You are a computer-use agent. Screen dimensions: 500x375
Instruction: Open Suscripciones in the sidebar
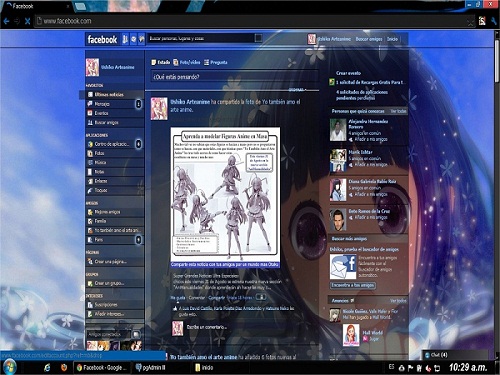tap(115, 305)
